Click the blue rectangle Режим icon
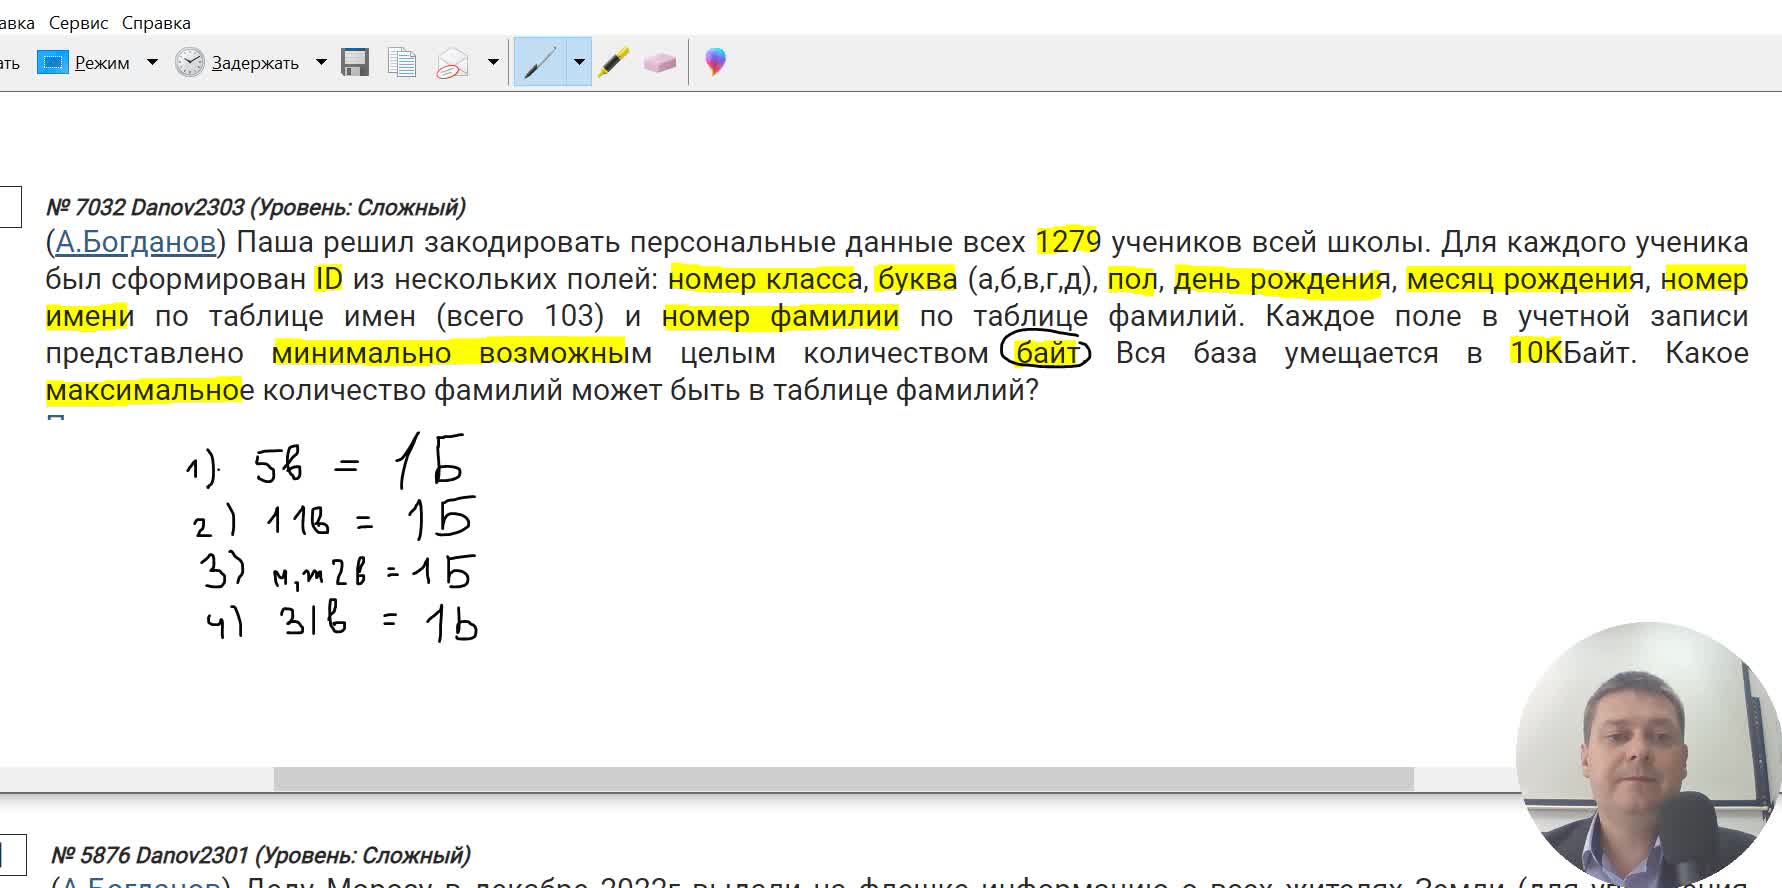1782x888 pixels. [x=52, y=62]
